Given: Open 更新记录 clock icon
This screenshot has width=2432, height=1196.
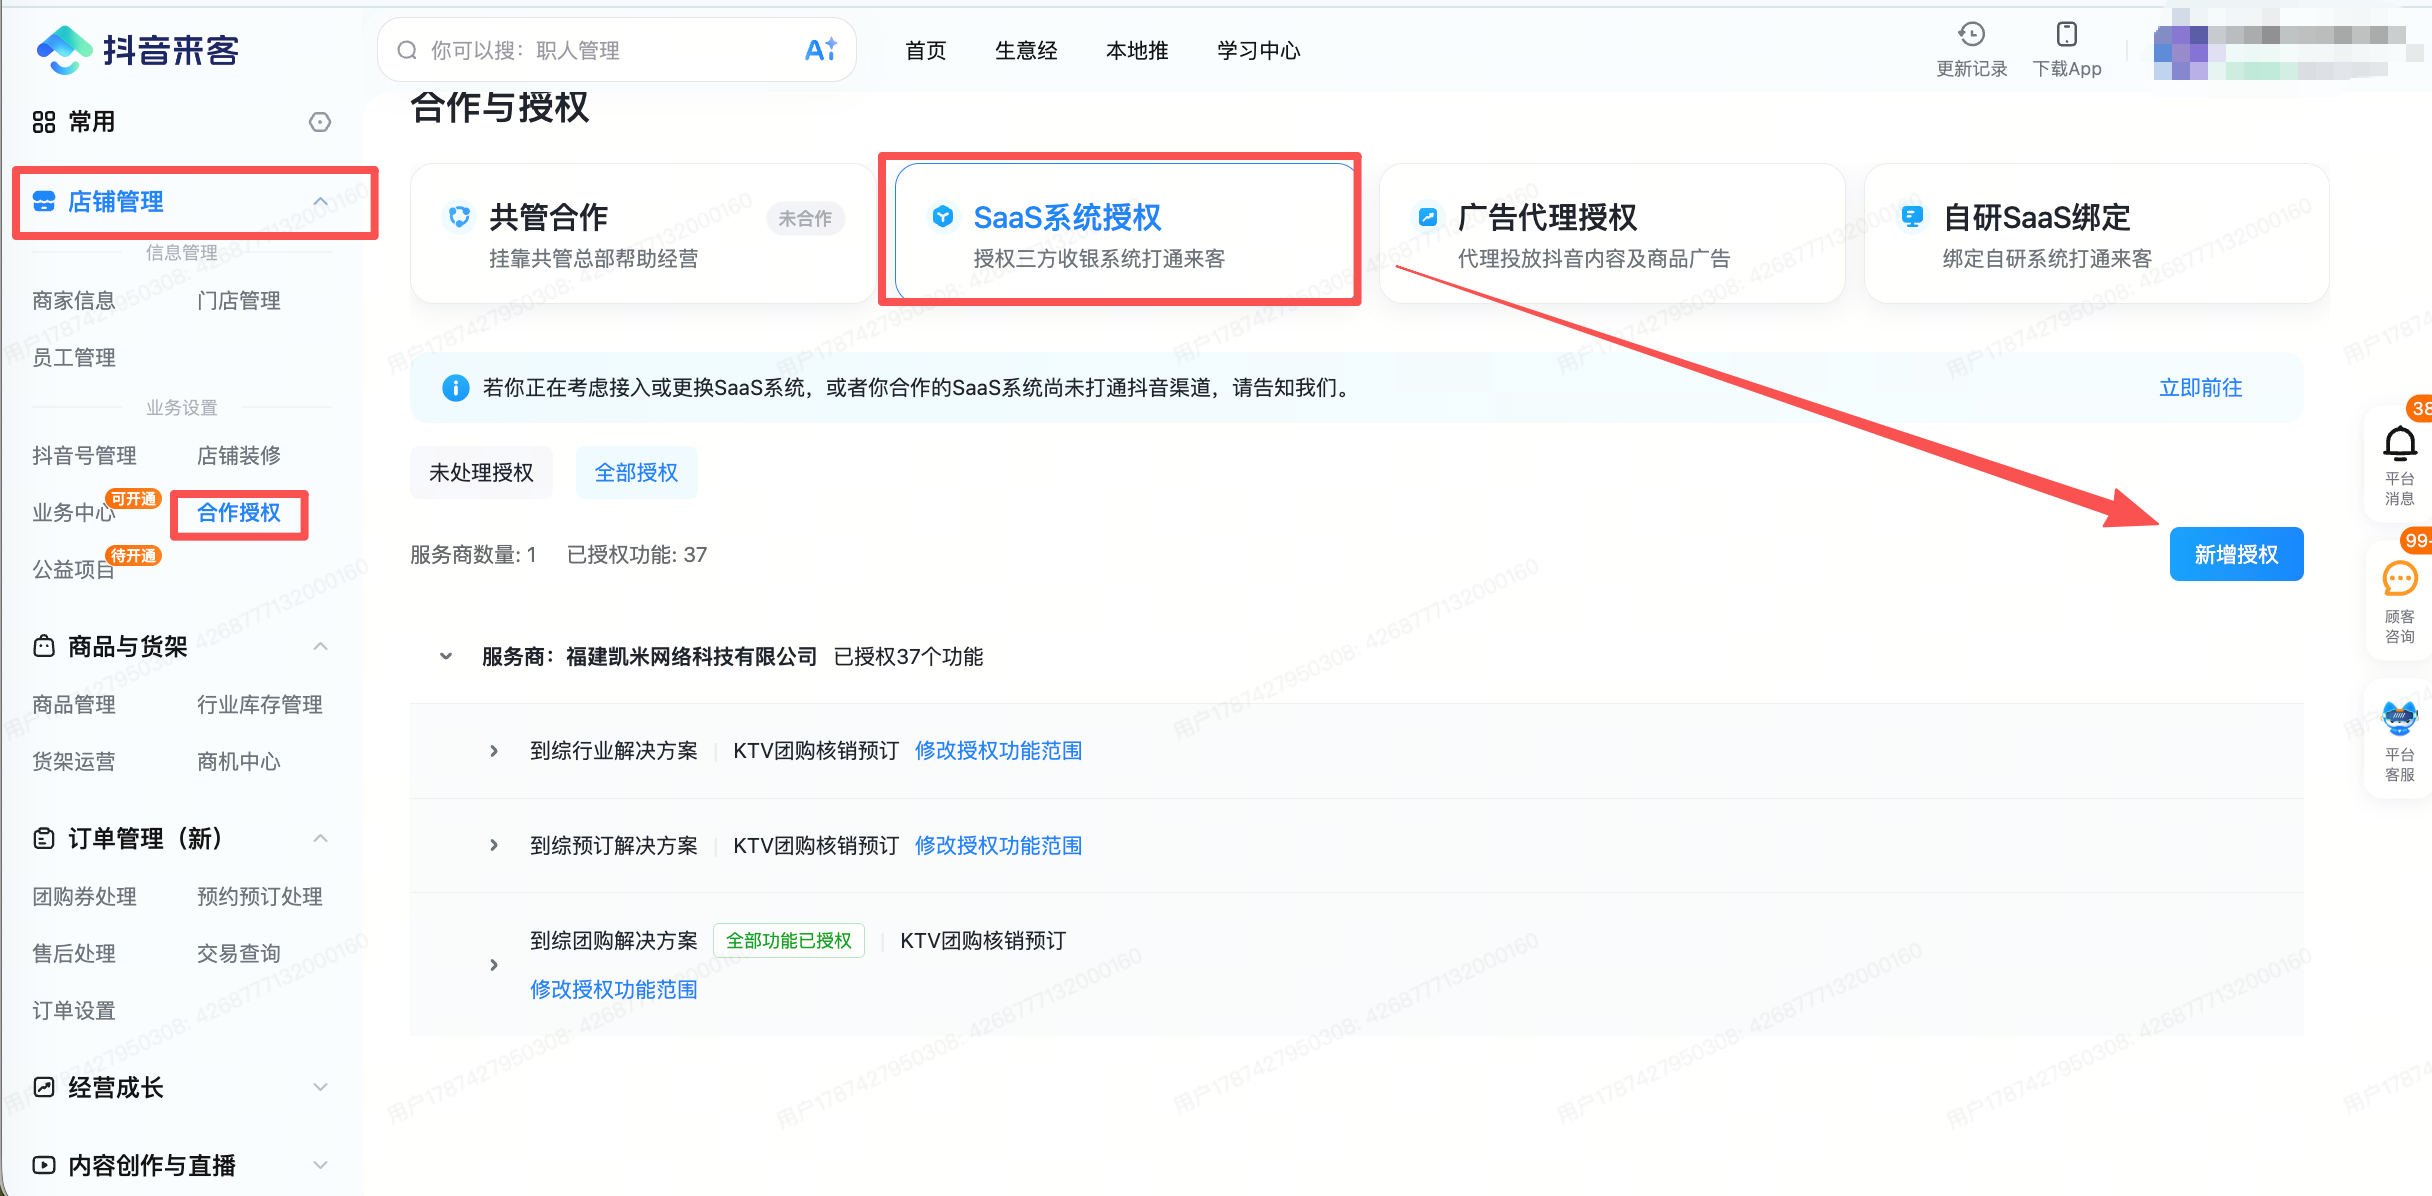Looking at the screenshot, I should 1971,34.
